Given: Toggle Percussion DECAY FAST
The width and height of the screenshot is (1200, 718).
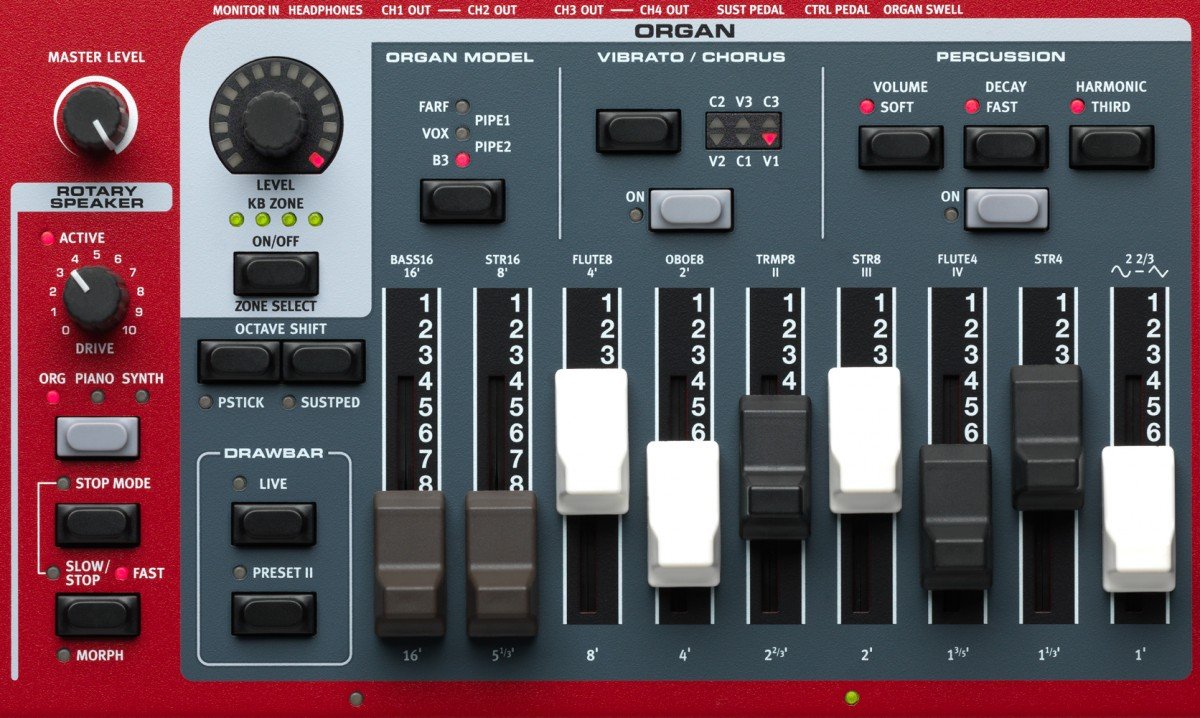Looking at the screenshot, I should [x=1005, y=143].
